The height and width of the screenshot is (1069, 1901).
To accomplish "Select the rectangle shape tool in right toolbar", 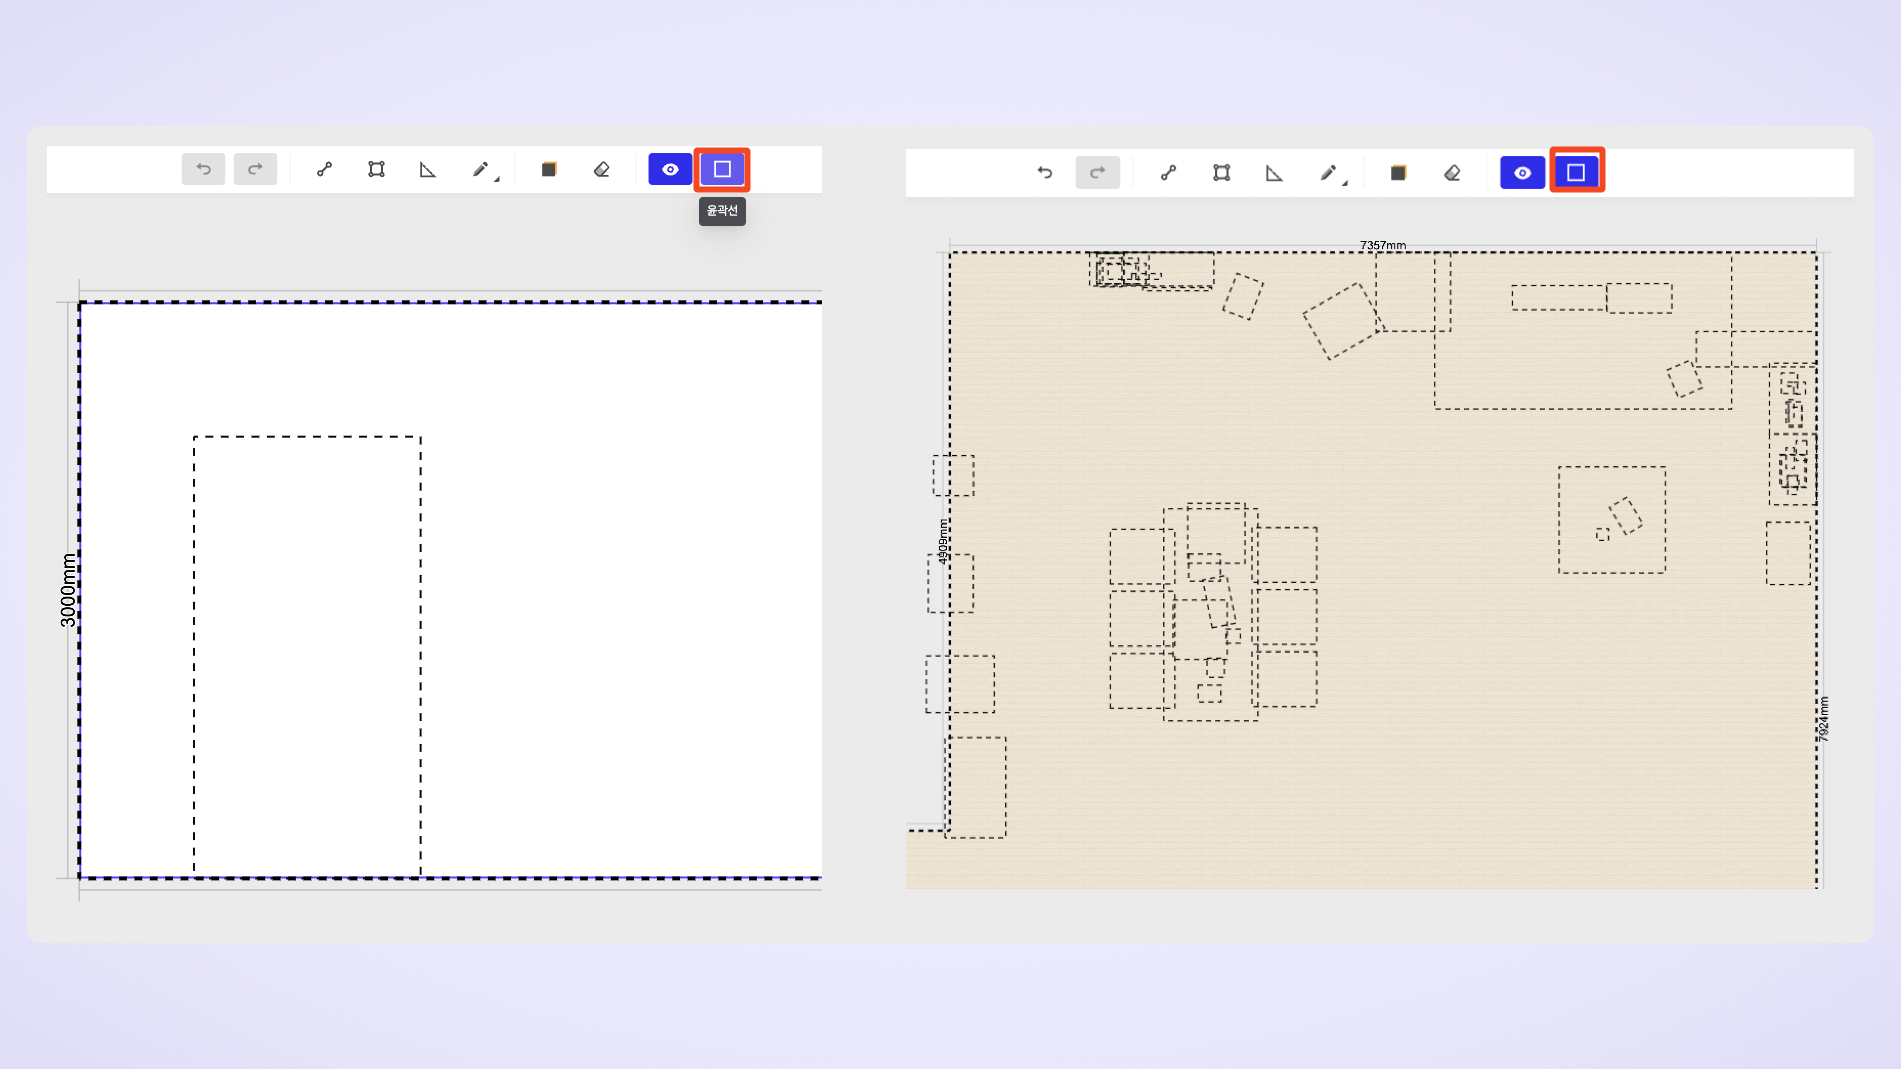I will (x=1221, y=173).
